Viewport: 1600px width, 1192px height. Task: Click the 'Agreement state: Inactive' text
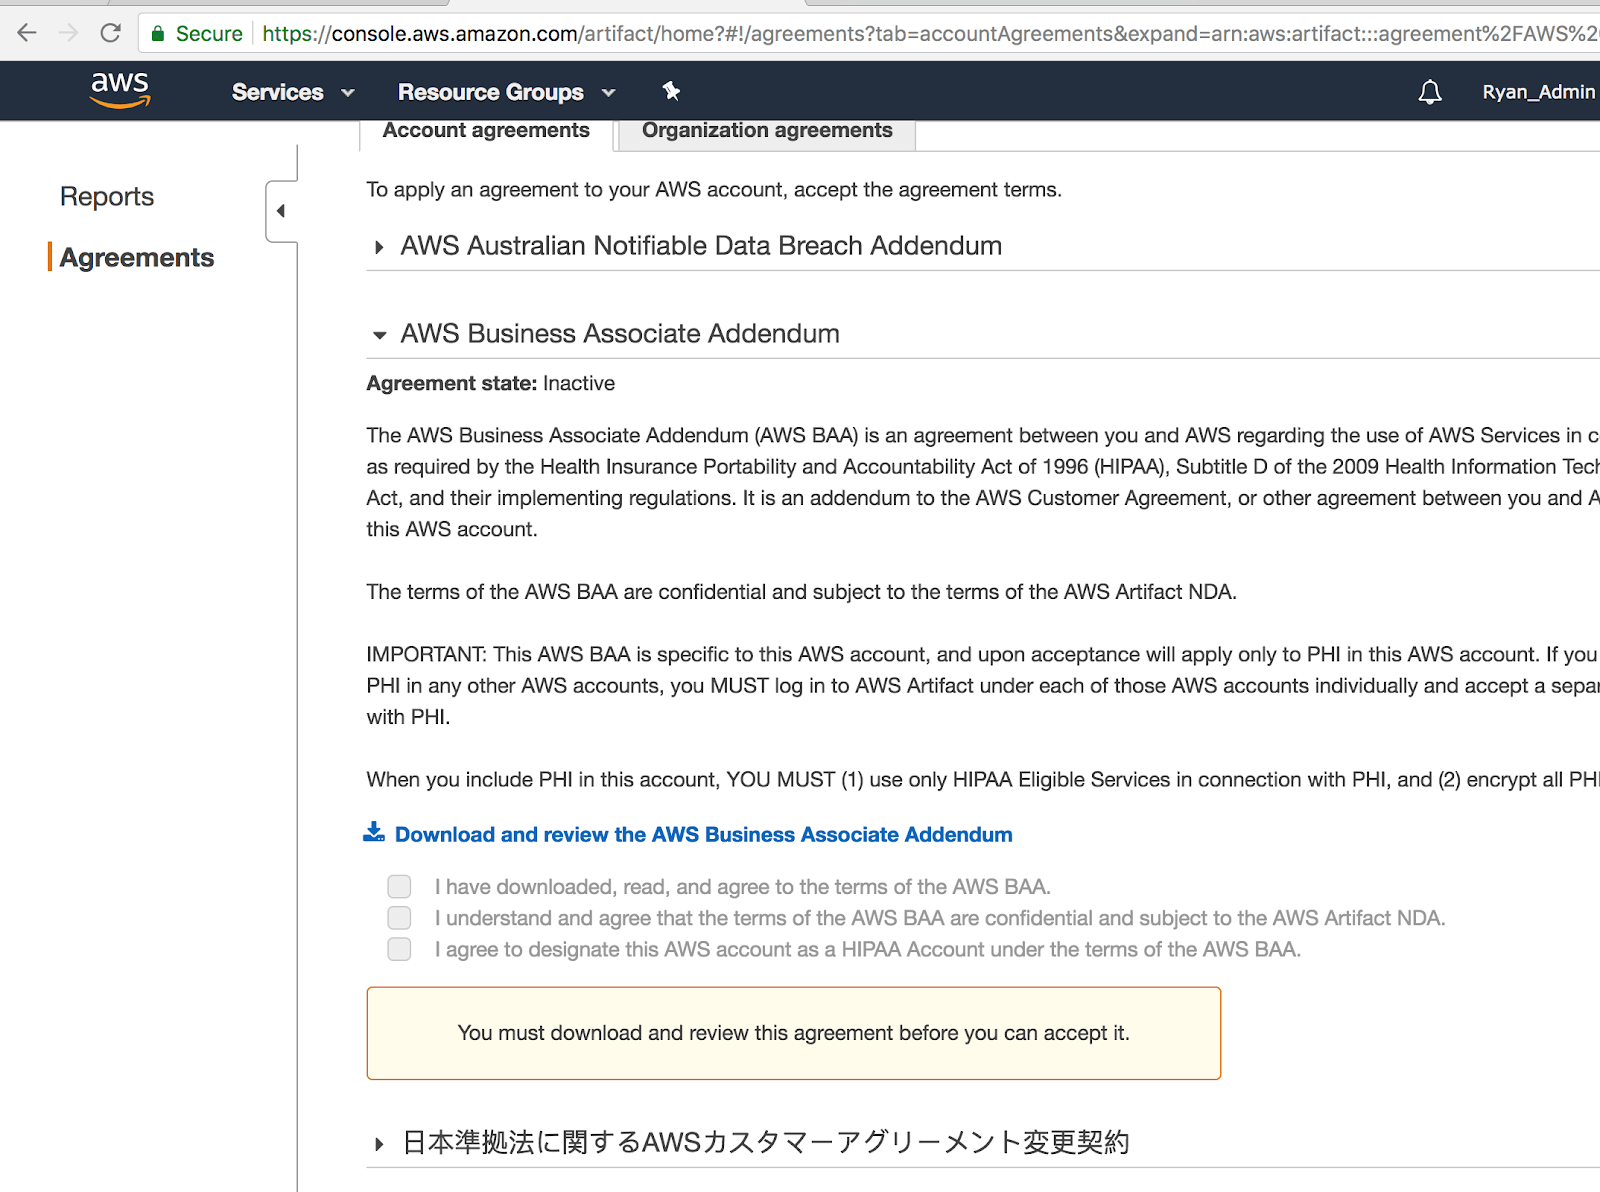491,384
